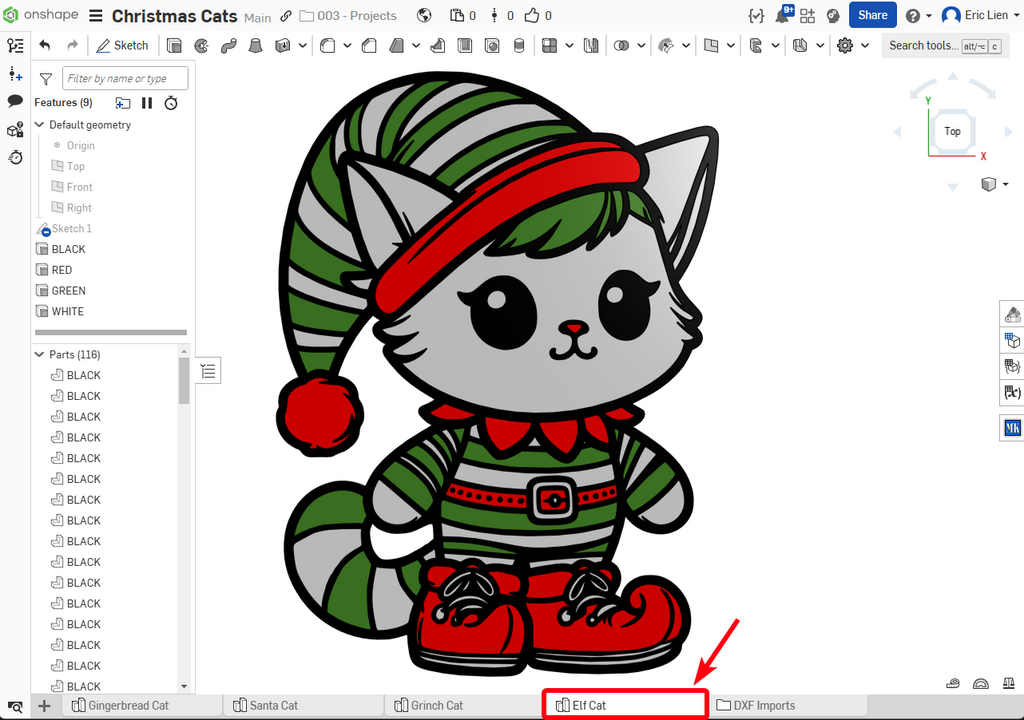Select the Revolve tool

pyautogui.click(x=201, y=46)
